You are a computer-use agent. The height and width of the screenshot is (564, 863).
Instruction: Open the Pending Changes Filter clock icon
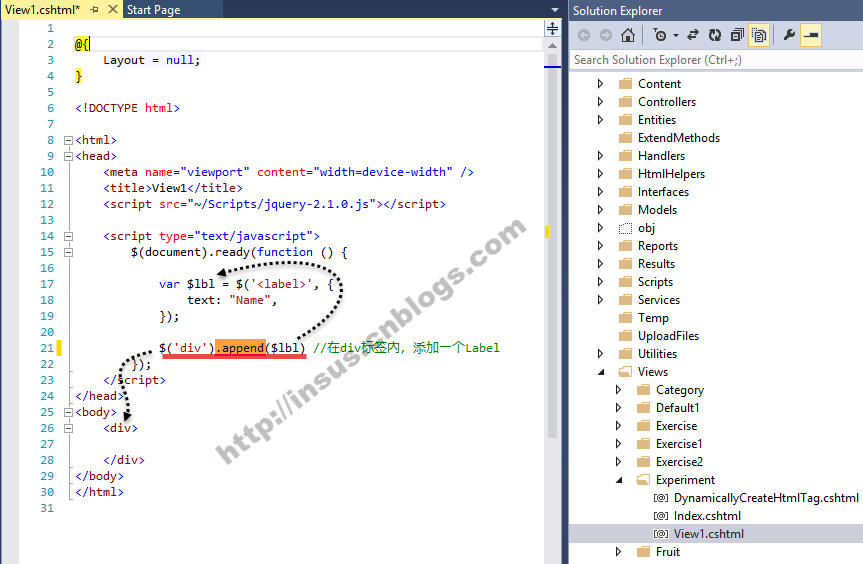point(660,35)
